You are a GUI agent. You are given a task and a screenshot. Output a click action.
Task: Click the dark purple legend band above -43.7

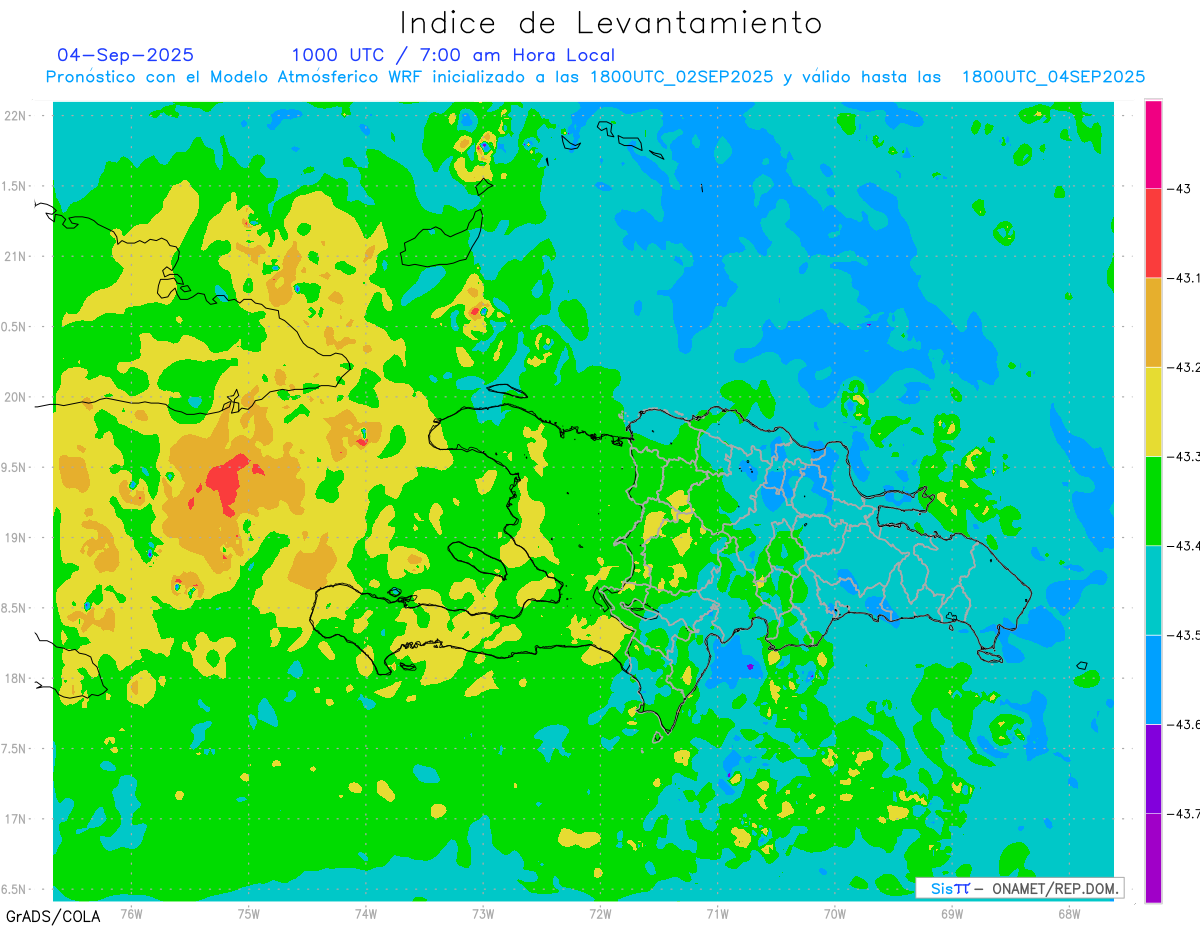tap(1153, 768)
